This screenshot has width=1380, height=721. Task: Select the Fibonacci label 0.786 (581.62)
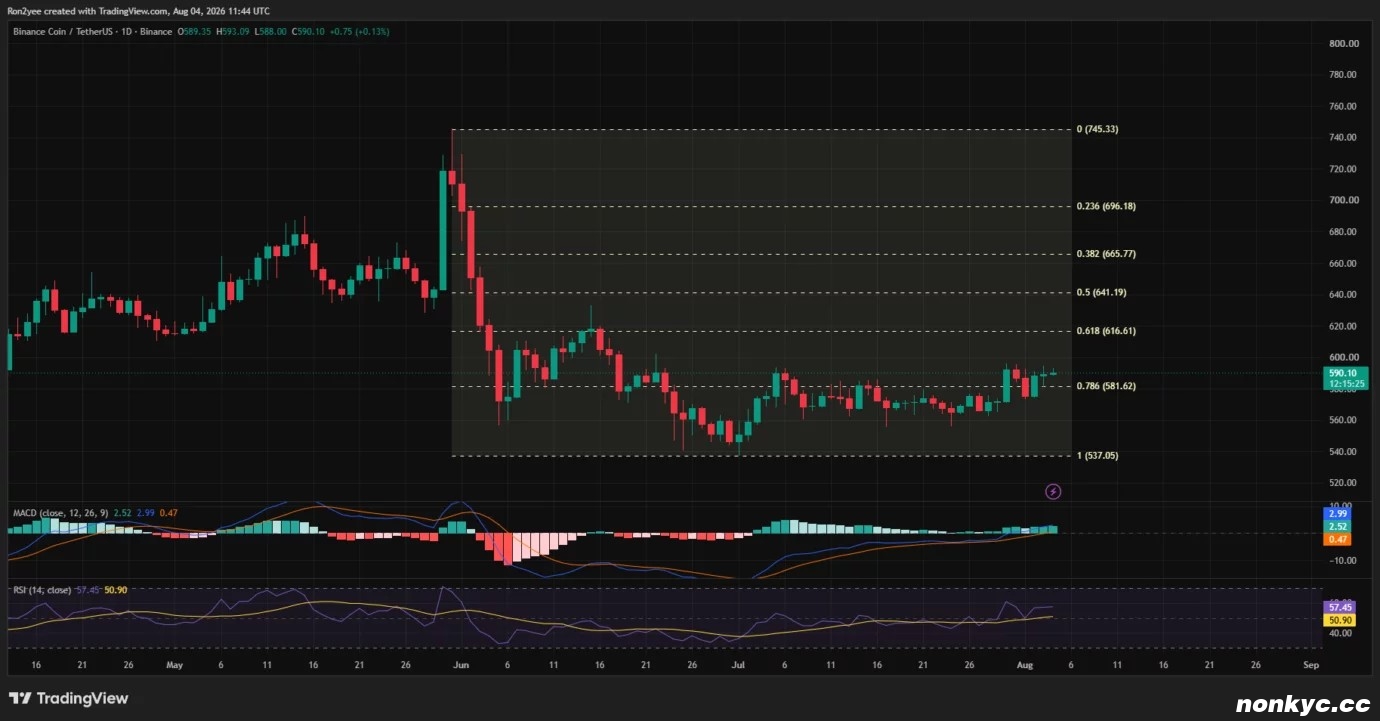click(1106, 386)
